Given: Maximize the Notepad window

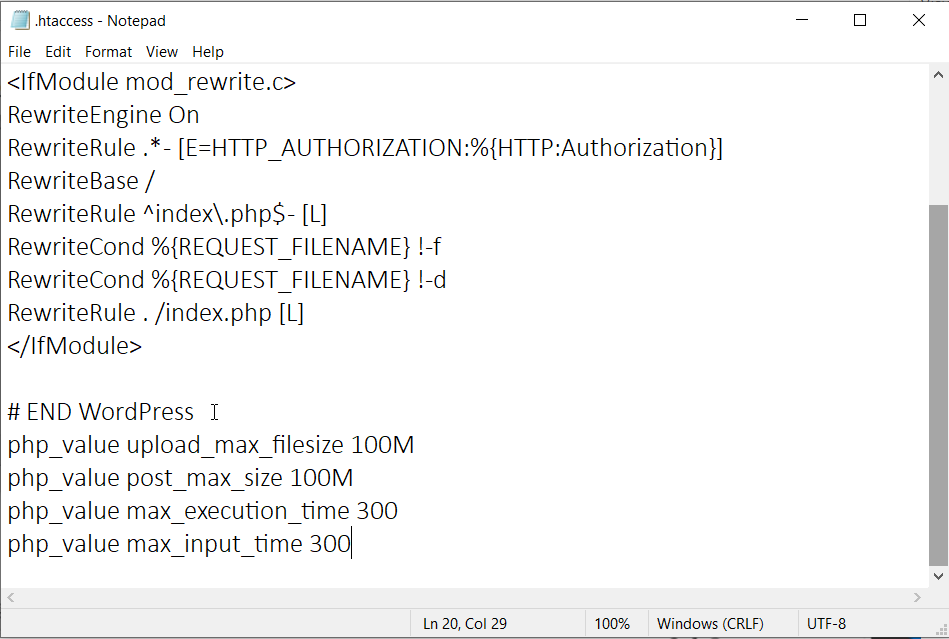Looking at the screenshot, I should 859,20.
